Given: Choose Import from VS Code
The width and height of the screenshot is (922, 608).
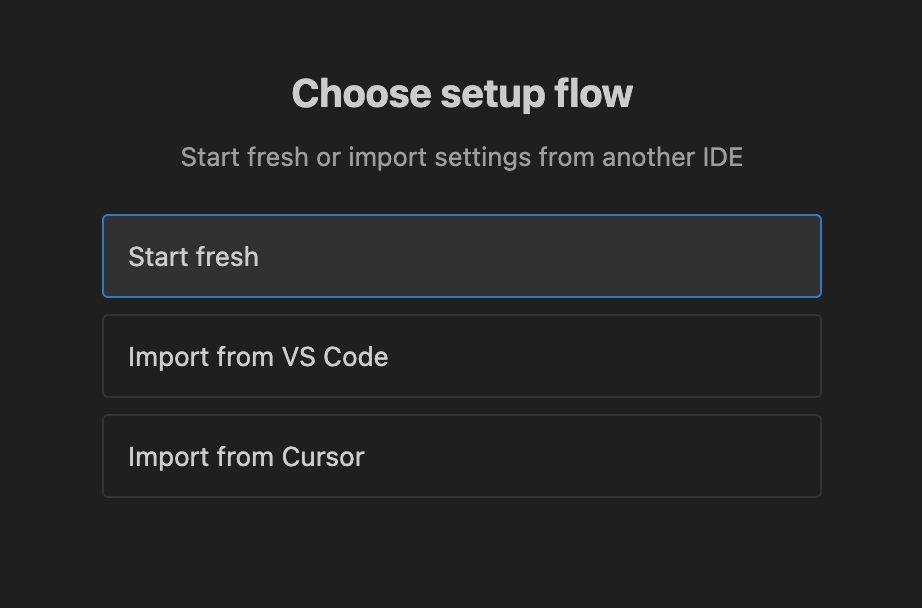Looking at the screenshot, I should 461,356.
